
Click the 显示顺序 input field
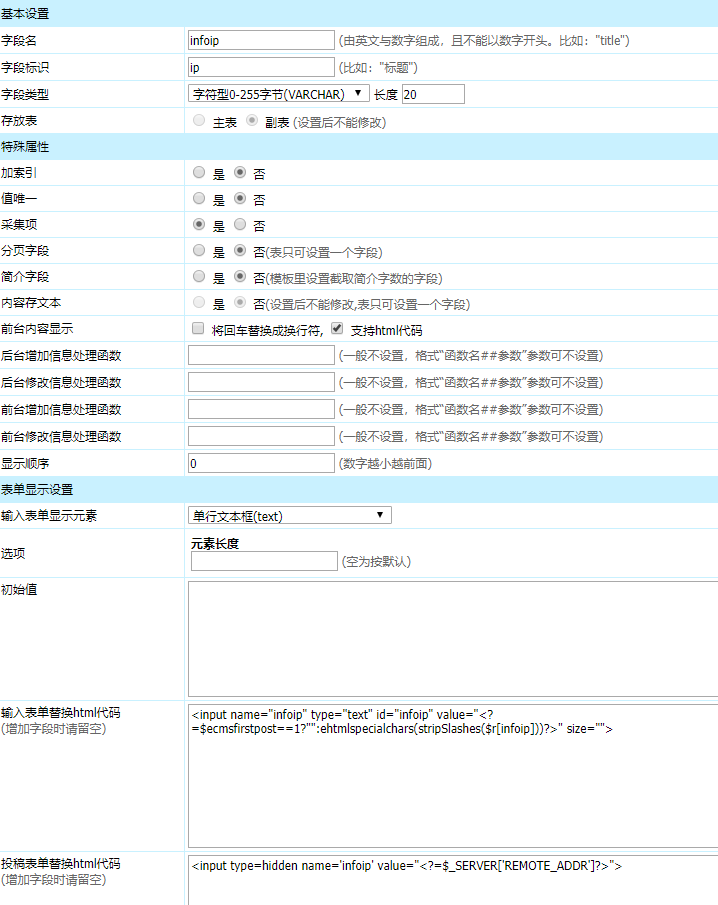tap(261, 463)
